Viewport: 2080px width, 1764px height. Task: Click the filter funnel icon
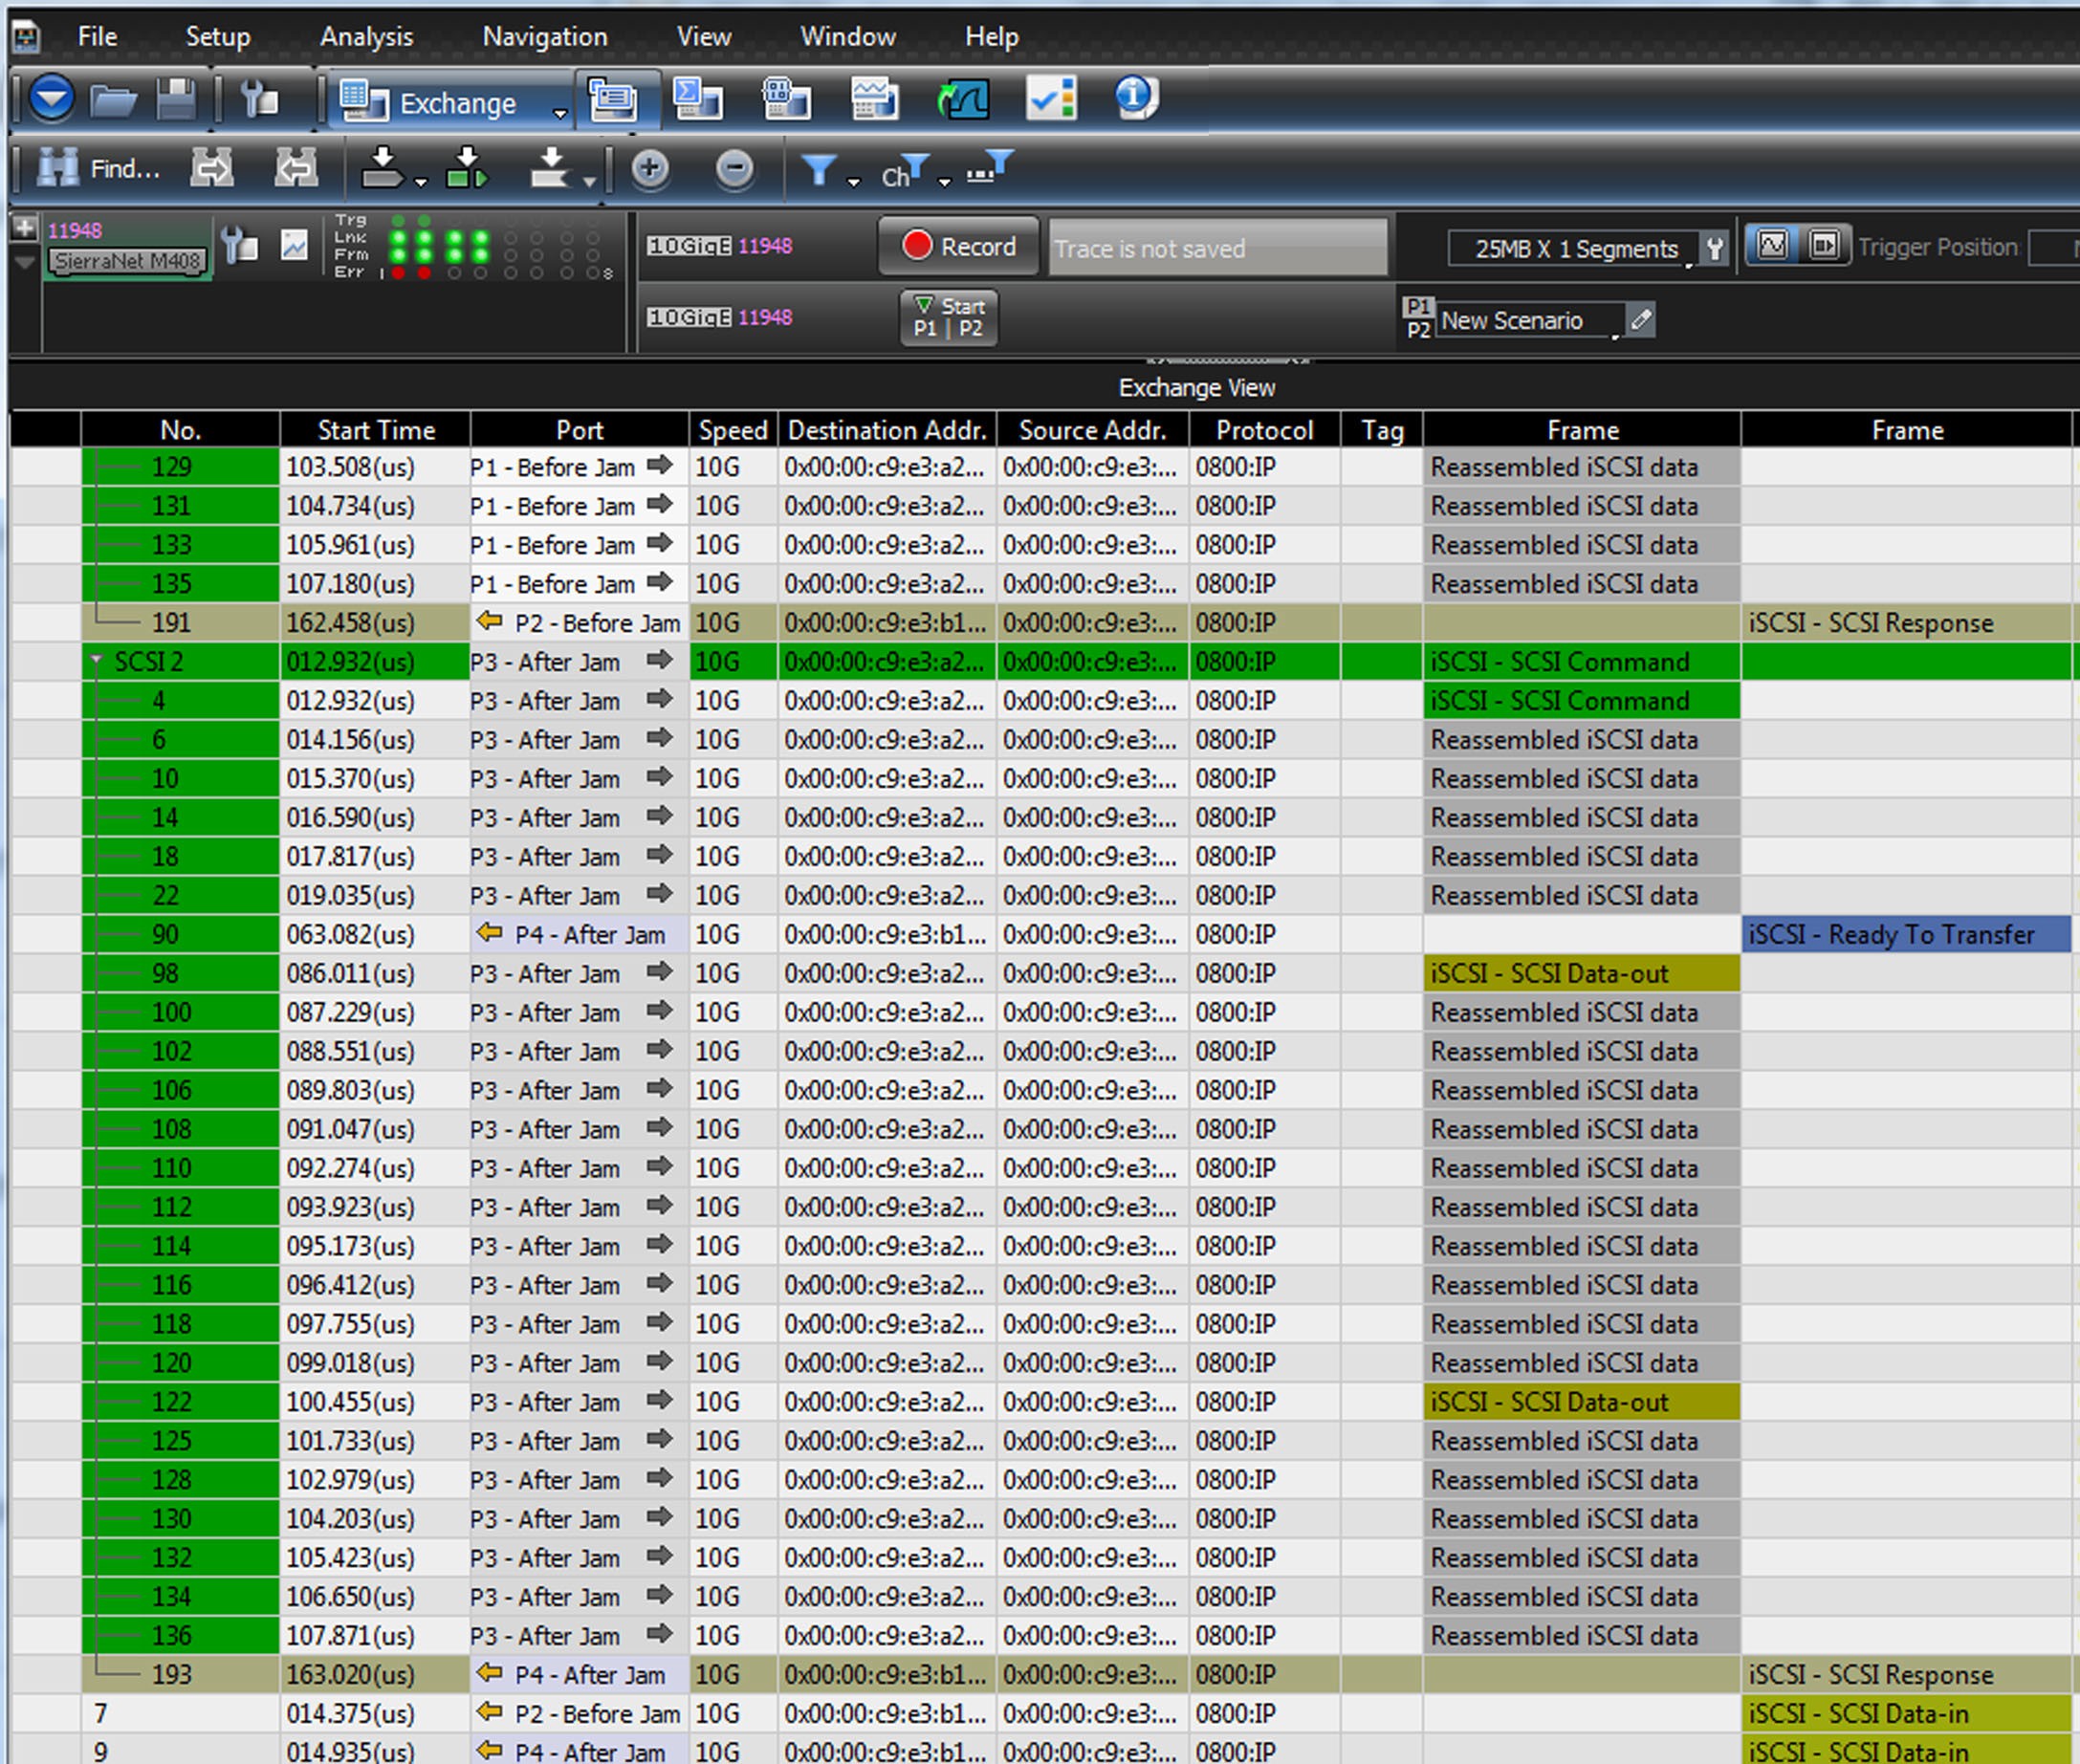819,170
